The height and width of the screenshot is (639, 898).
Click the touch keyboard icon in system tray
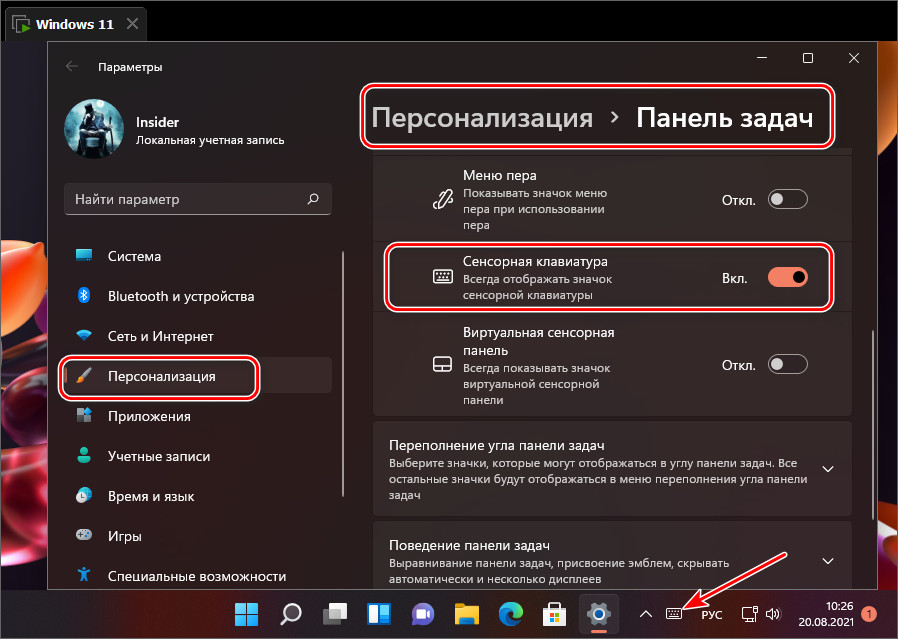tap(675, 614)
